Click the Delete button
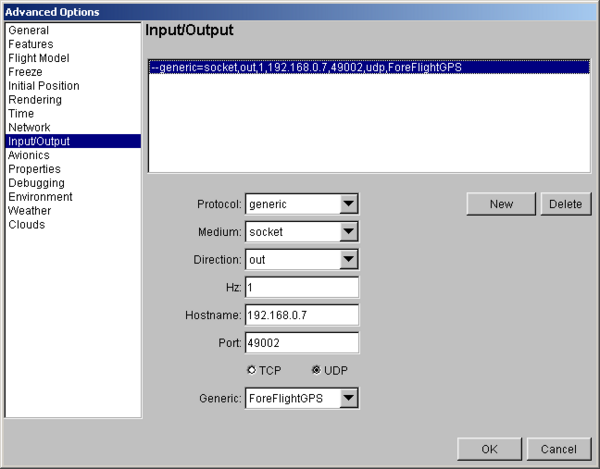This screenshot has width=600, height=469. click(x=565, y=204)
